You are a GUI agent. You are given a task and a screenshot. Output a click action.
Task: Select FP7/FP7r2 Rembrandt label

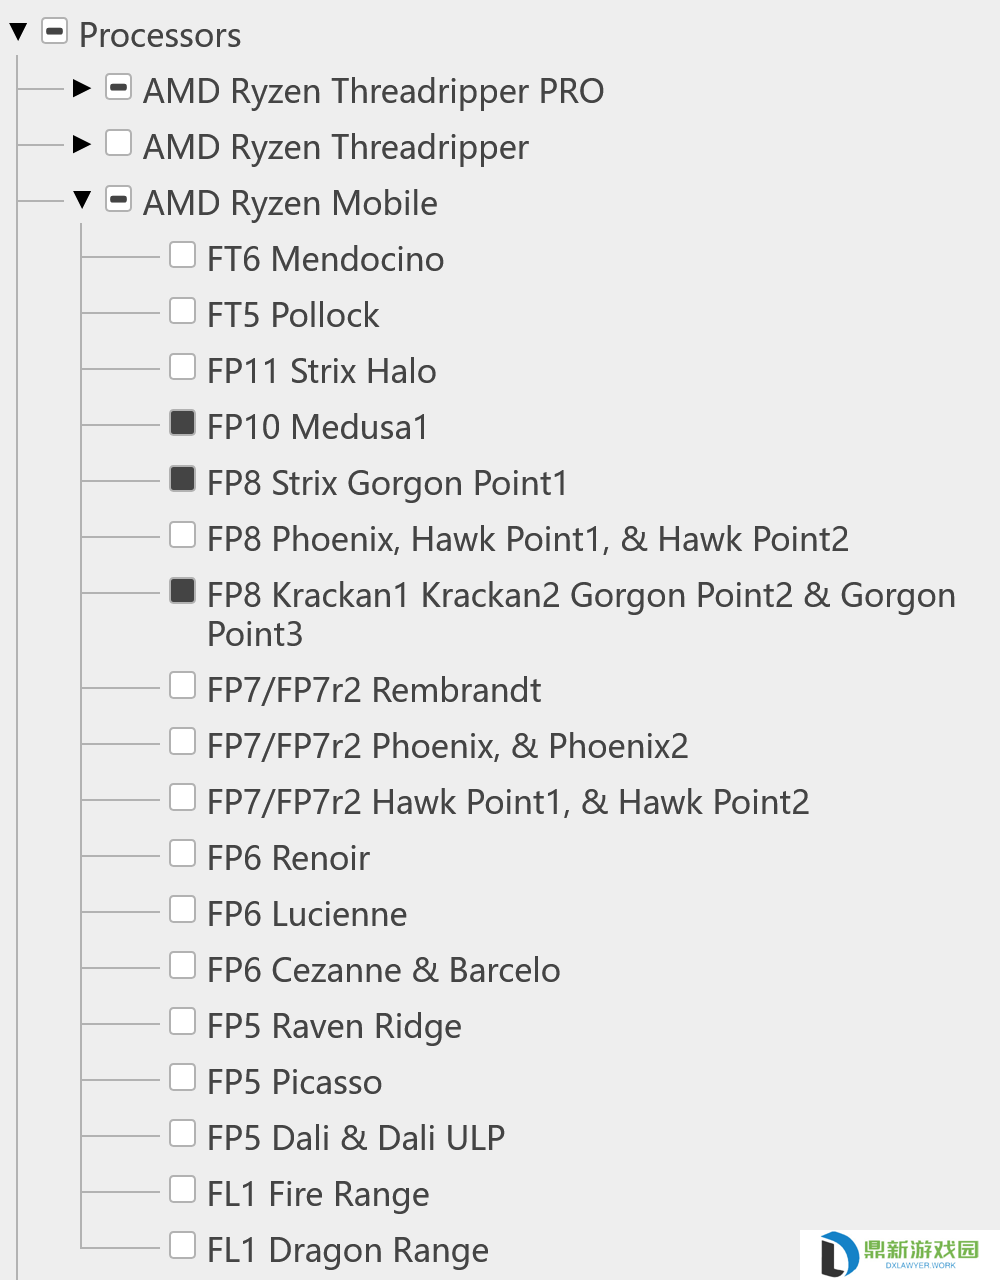pos(374,690)
